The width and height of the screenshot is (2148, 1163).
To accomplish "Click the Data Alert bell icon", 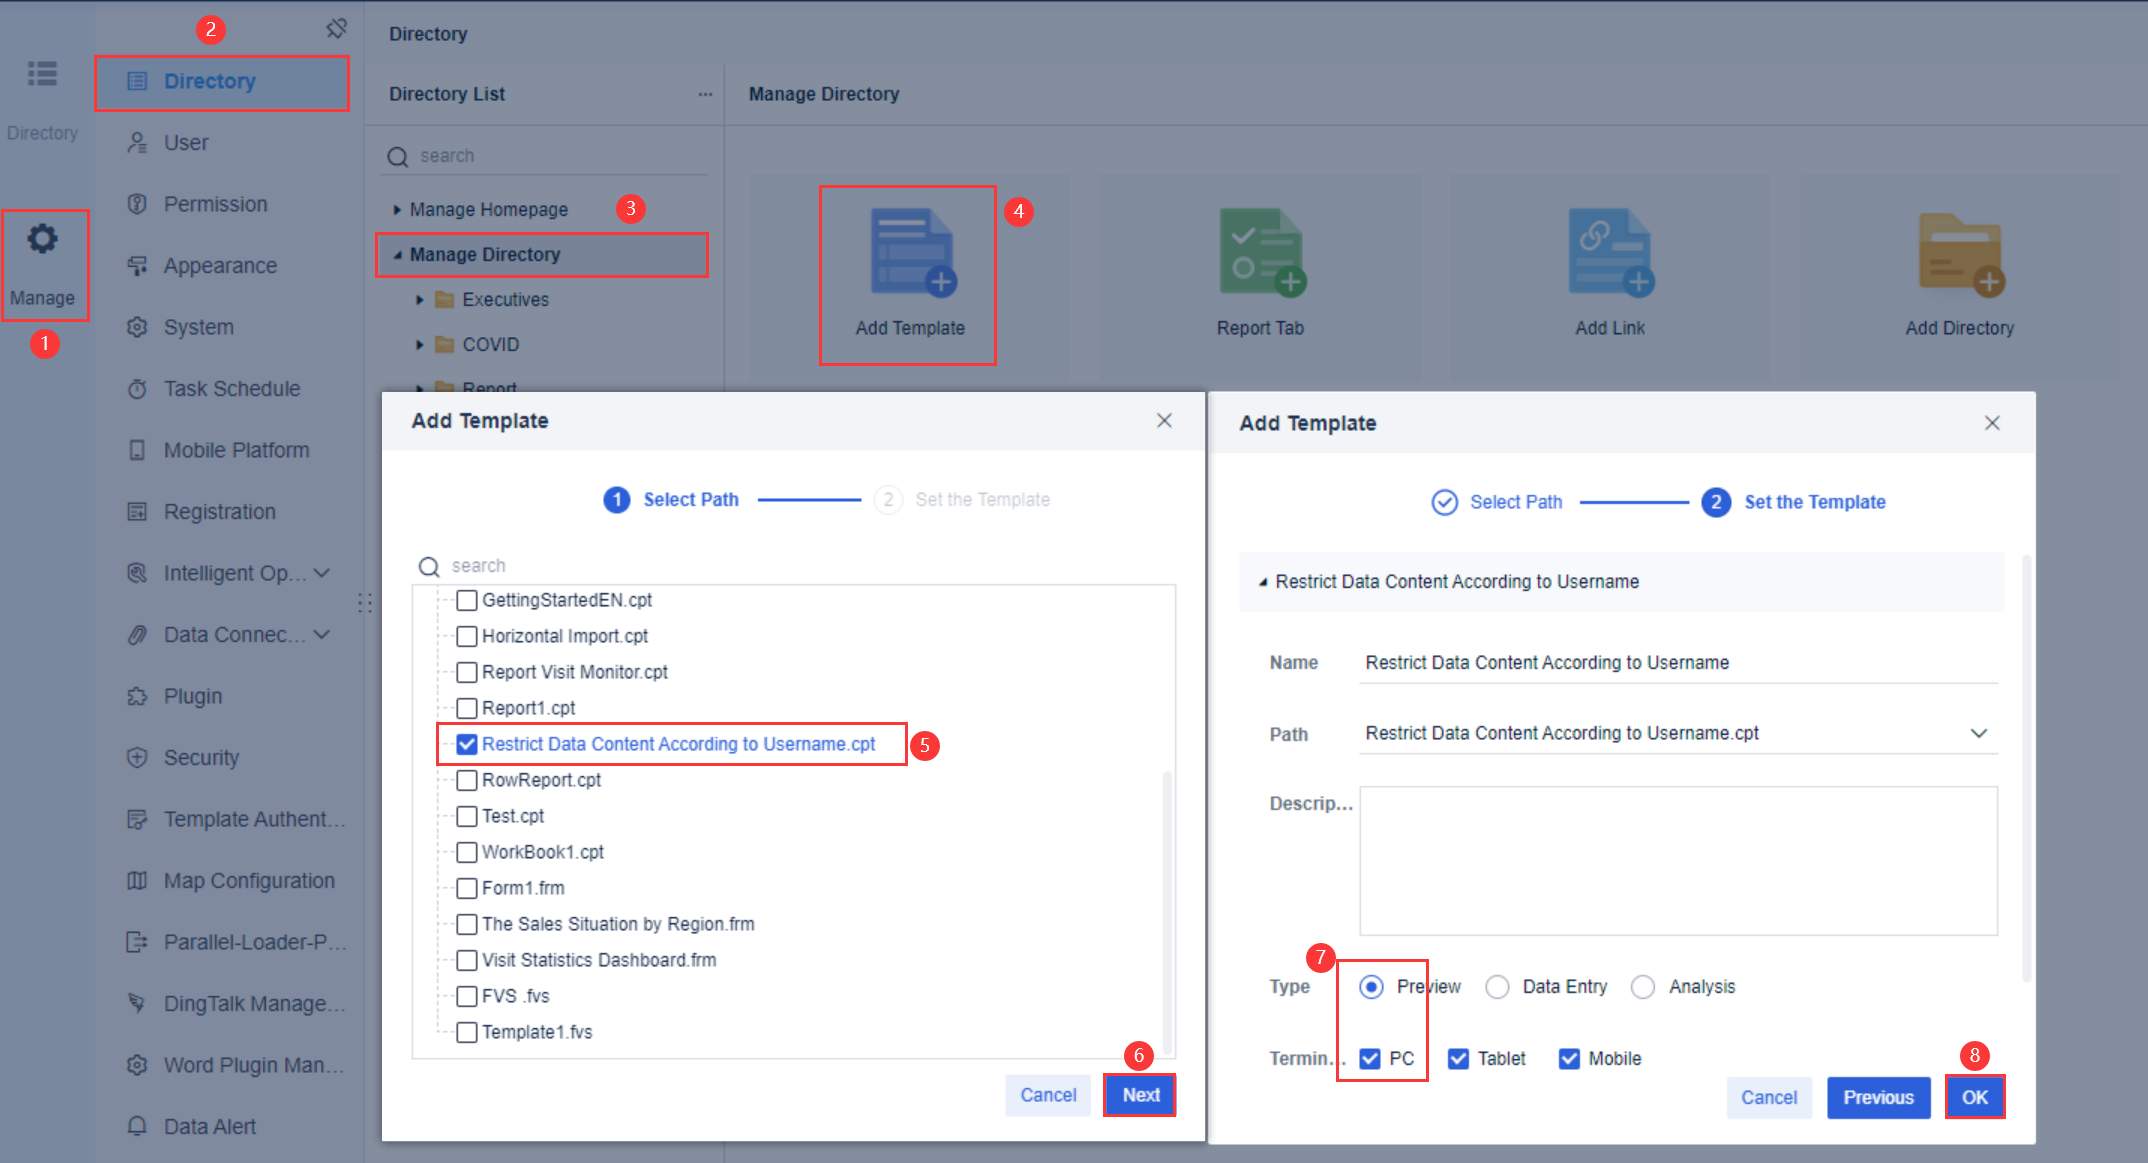I will [x=137, y=1127].
